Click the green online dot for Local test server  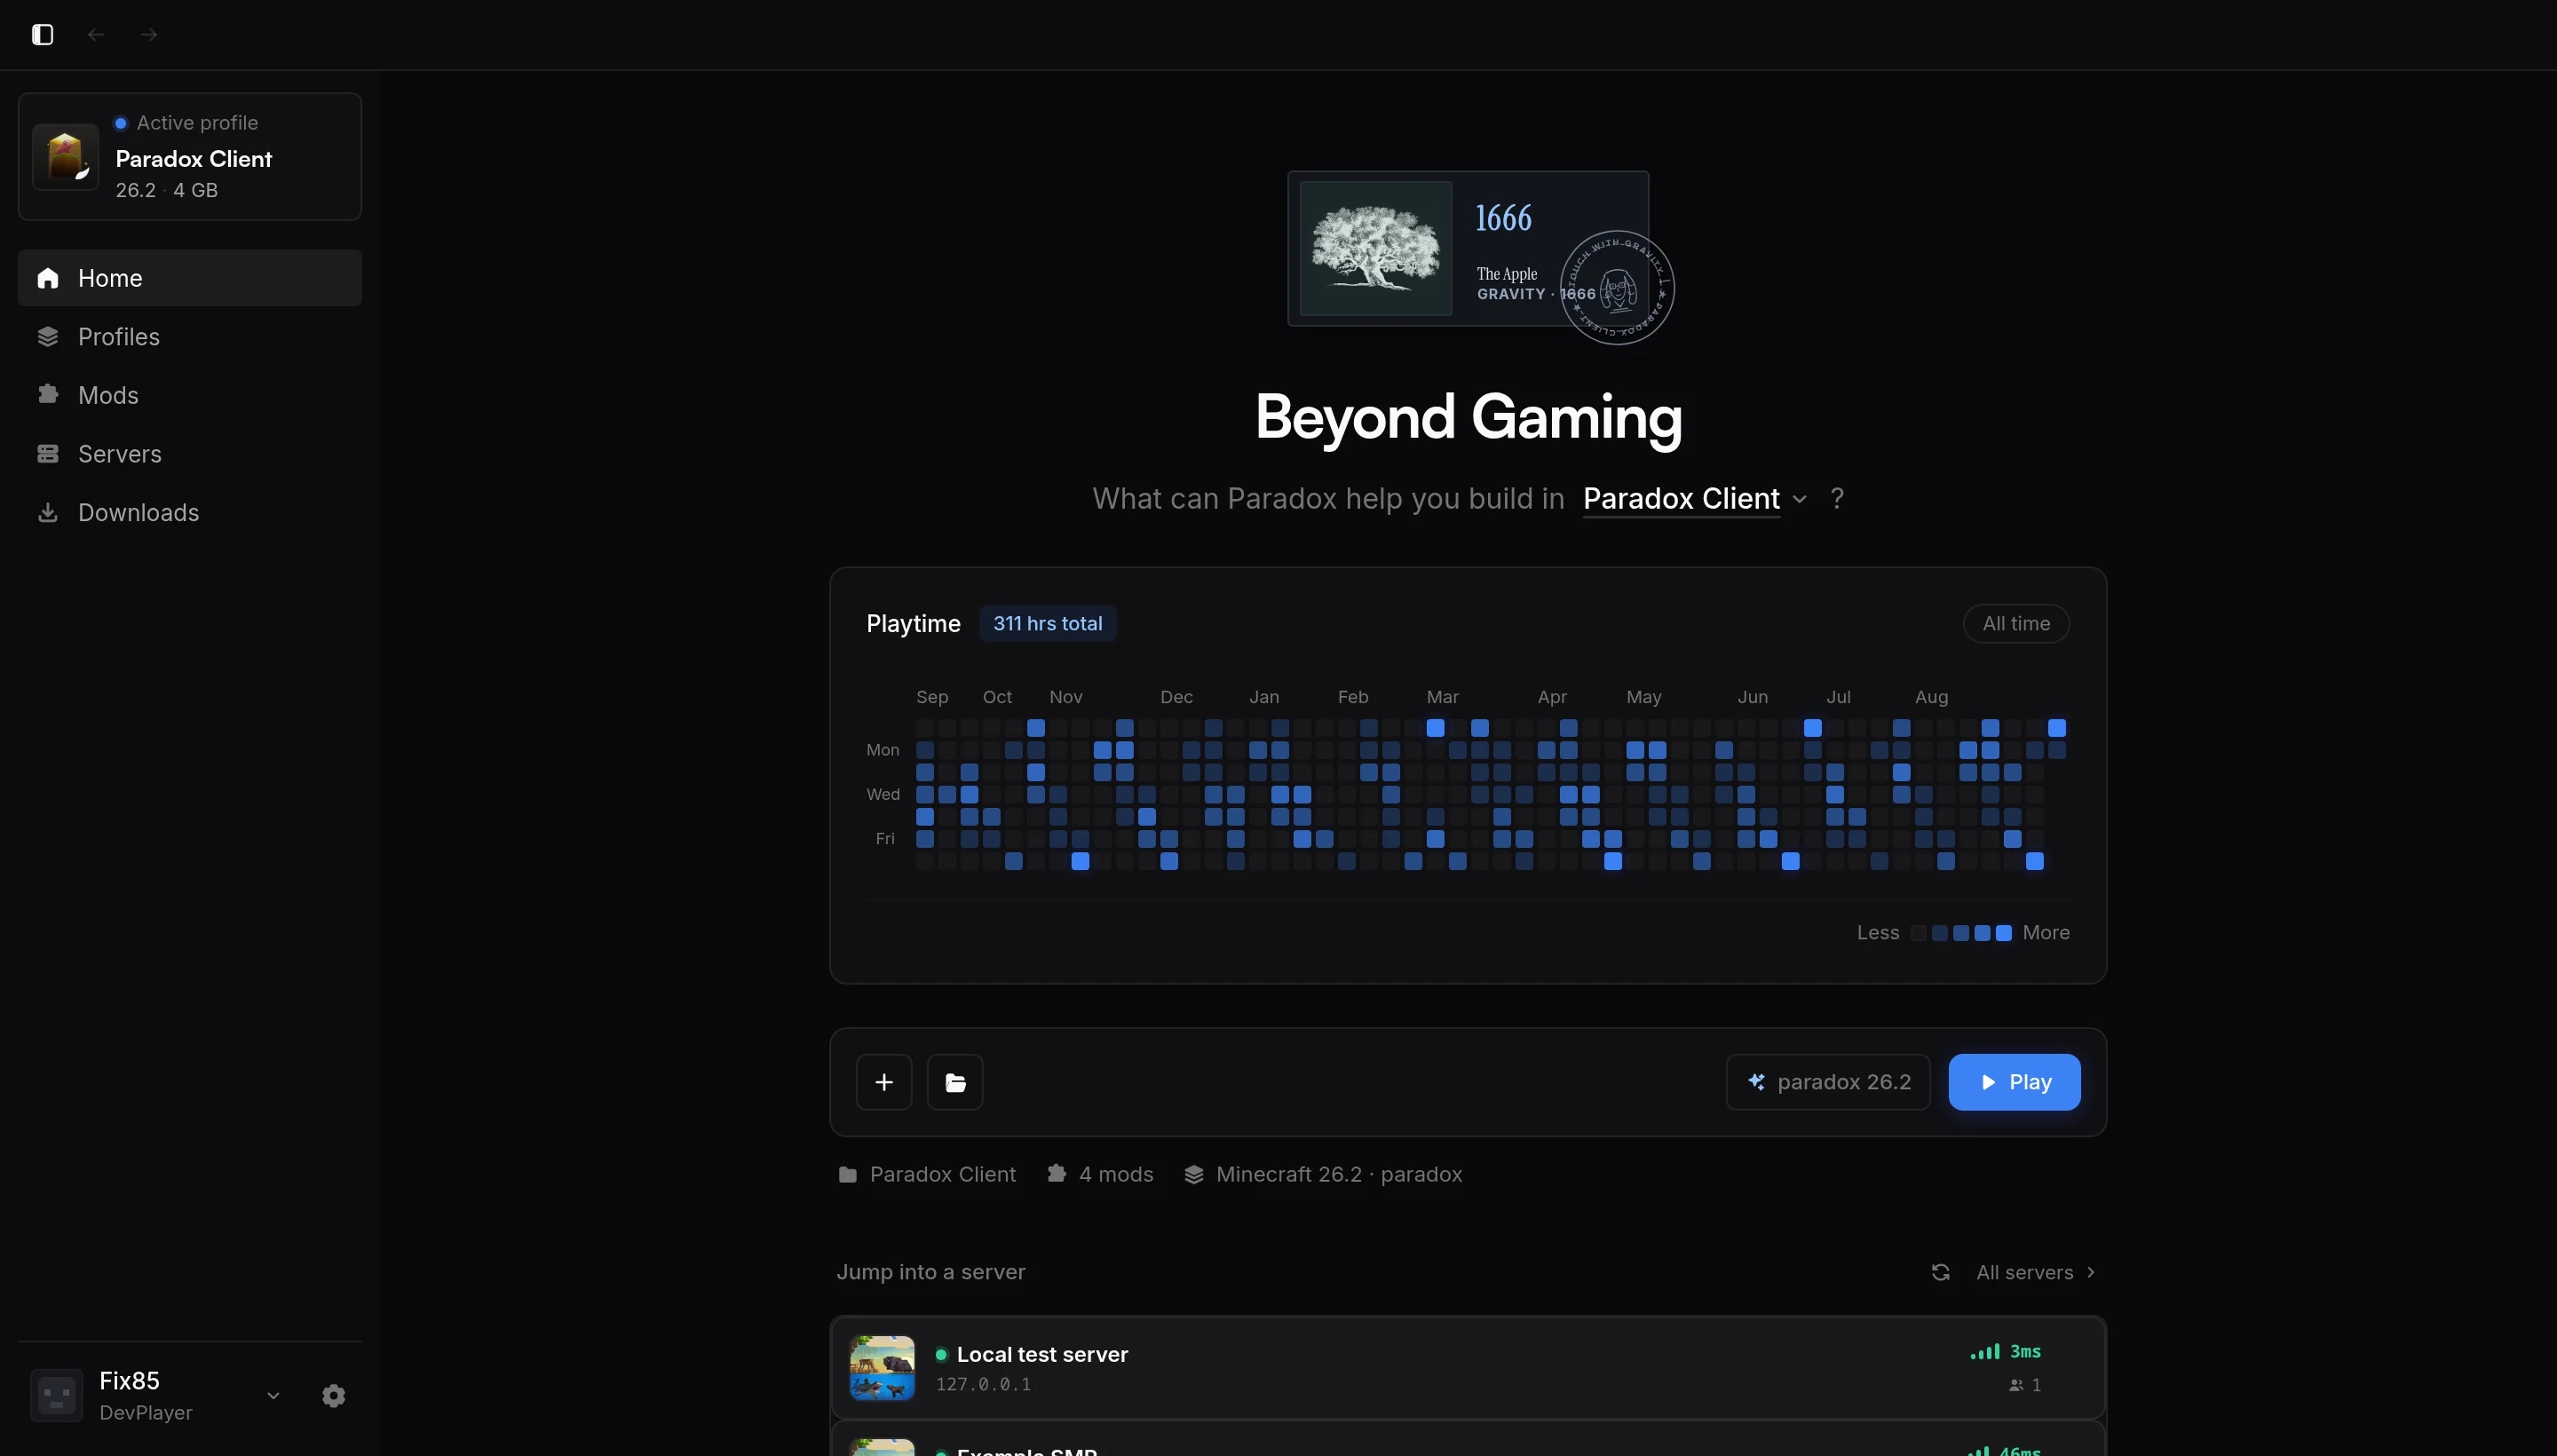941,1355
